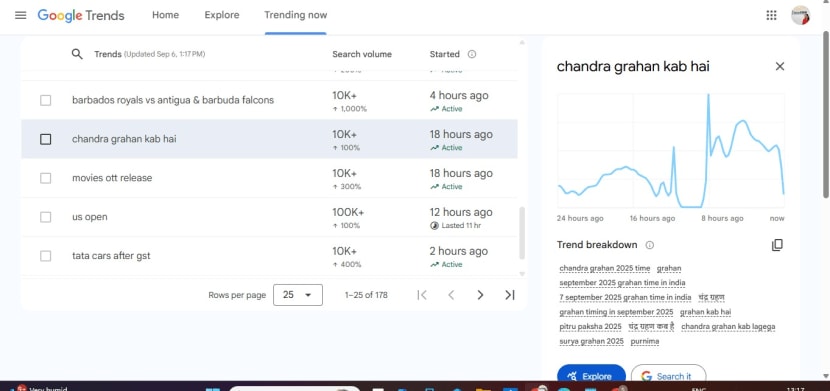Open the user account avatar
This screenshot has height=391, width=830.
click(x=800, y=15)
